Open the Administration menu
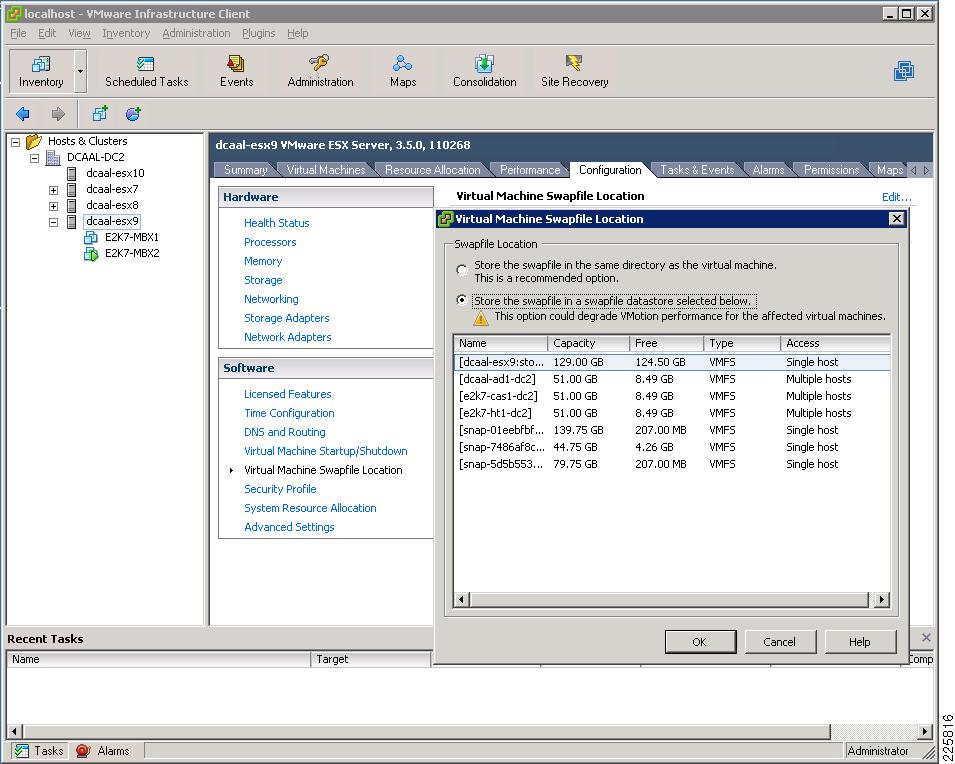This screenshot has height=764, width=955. [x=196, y=33]
